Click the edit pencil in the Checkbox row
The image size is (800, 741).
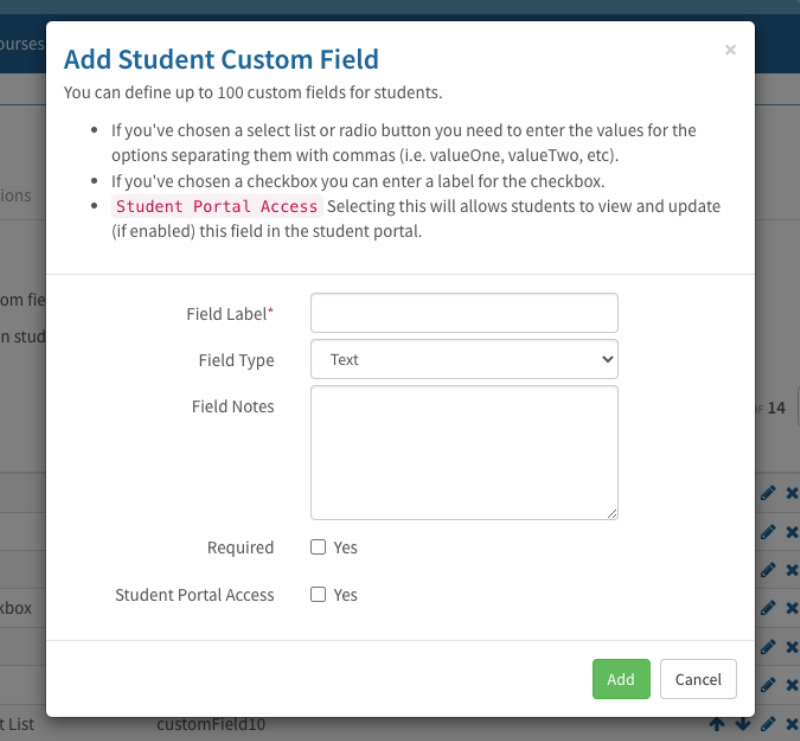coord(768,608)
